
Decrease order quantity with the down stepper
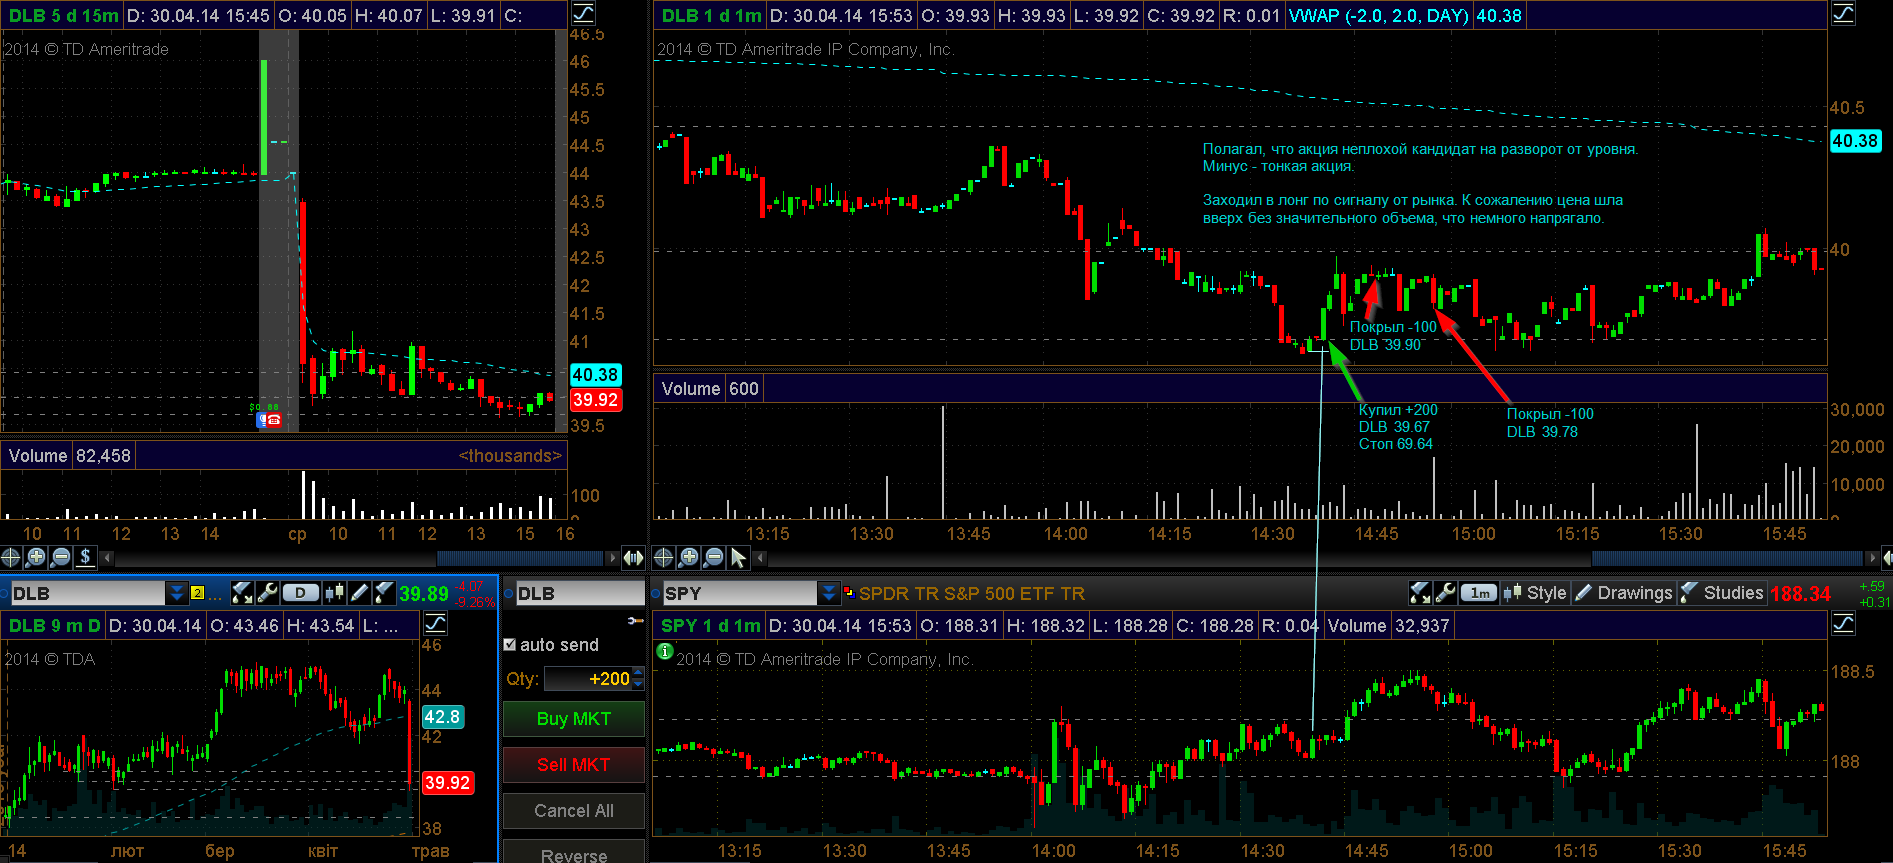tap(639, 685)
